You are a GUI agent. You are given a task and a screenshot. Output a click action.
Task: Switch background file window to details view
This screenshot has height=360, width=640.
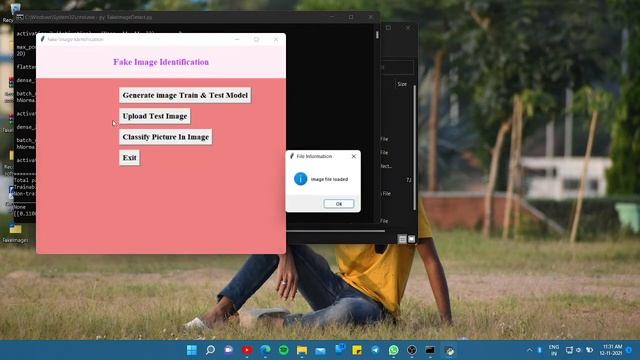click(x=402, y=239)
